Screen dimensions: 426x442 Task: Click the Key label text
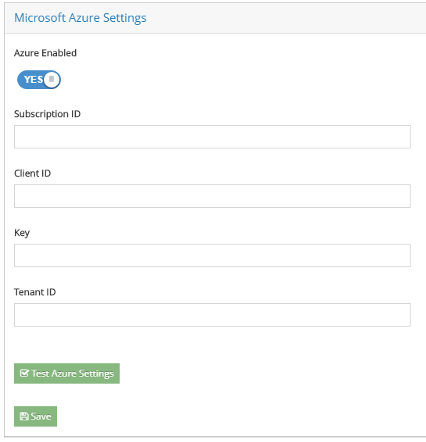22,233
